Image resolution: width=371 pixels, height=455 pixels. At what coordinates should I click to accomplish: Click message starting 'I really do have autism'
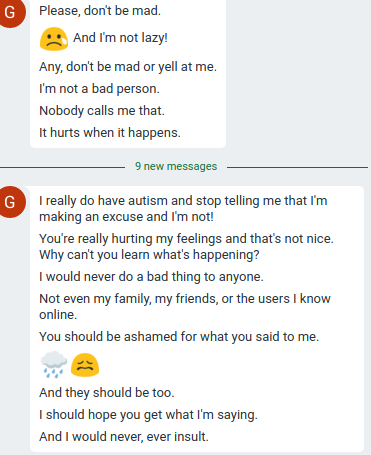click(183, 209)
